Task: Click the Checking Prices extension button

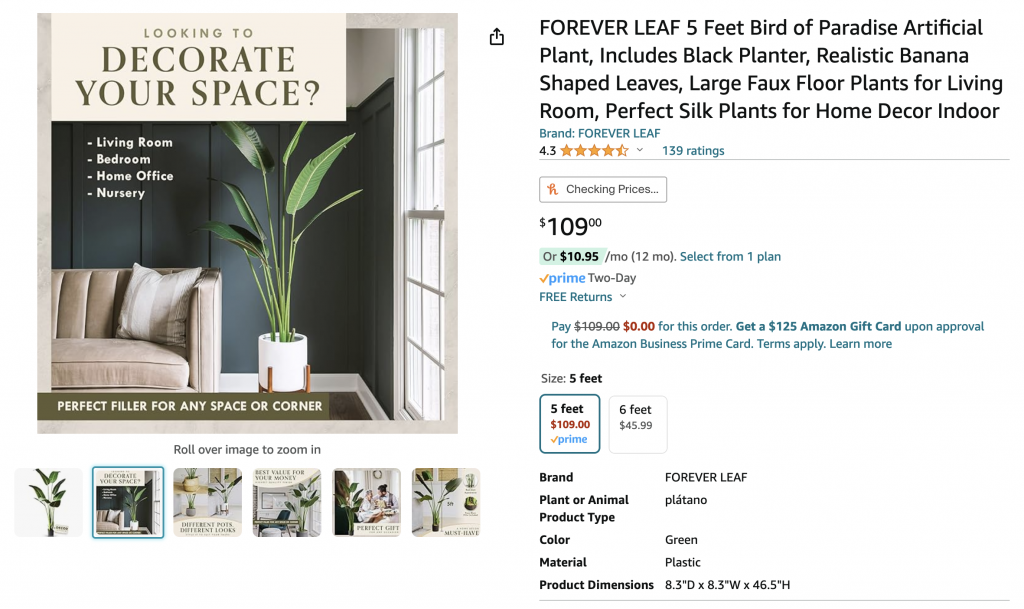Action: click(x=603, y=189)
